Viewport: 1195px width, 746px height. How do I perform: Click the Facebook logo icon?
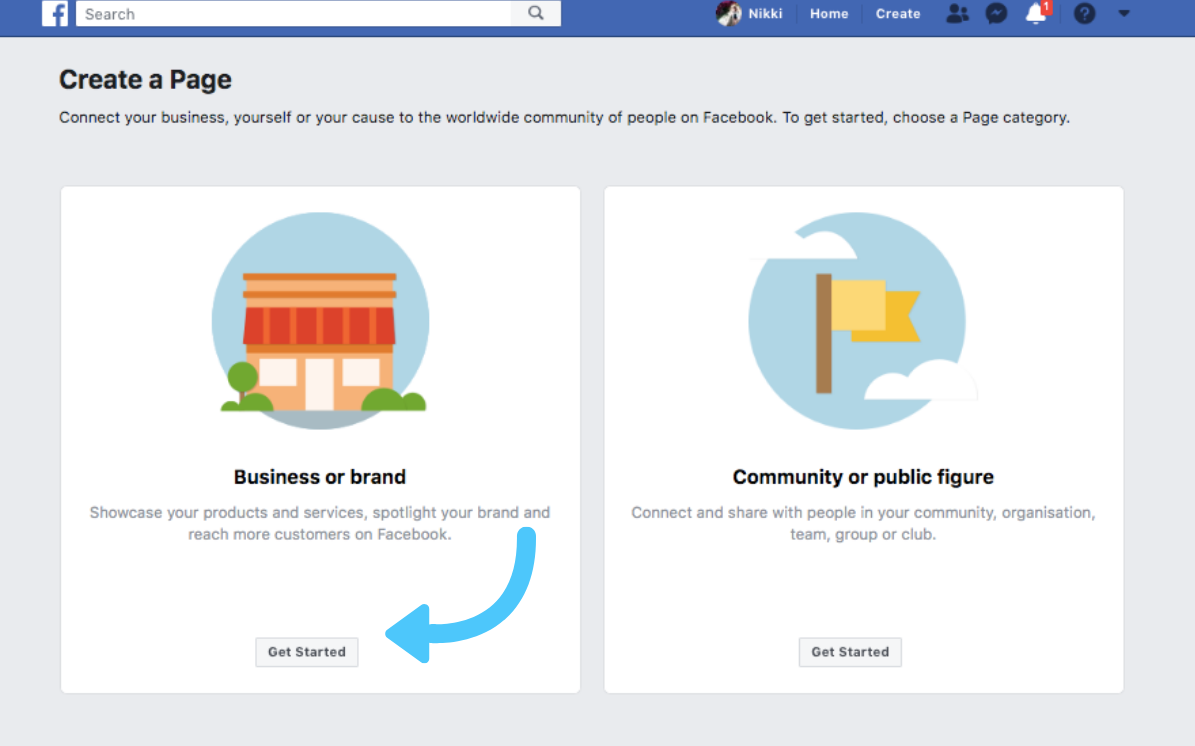click(x=55, y=13)
